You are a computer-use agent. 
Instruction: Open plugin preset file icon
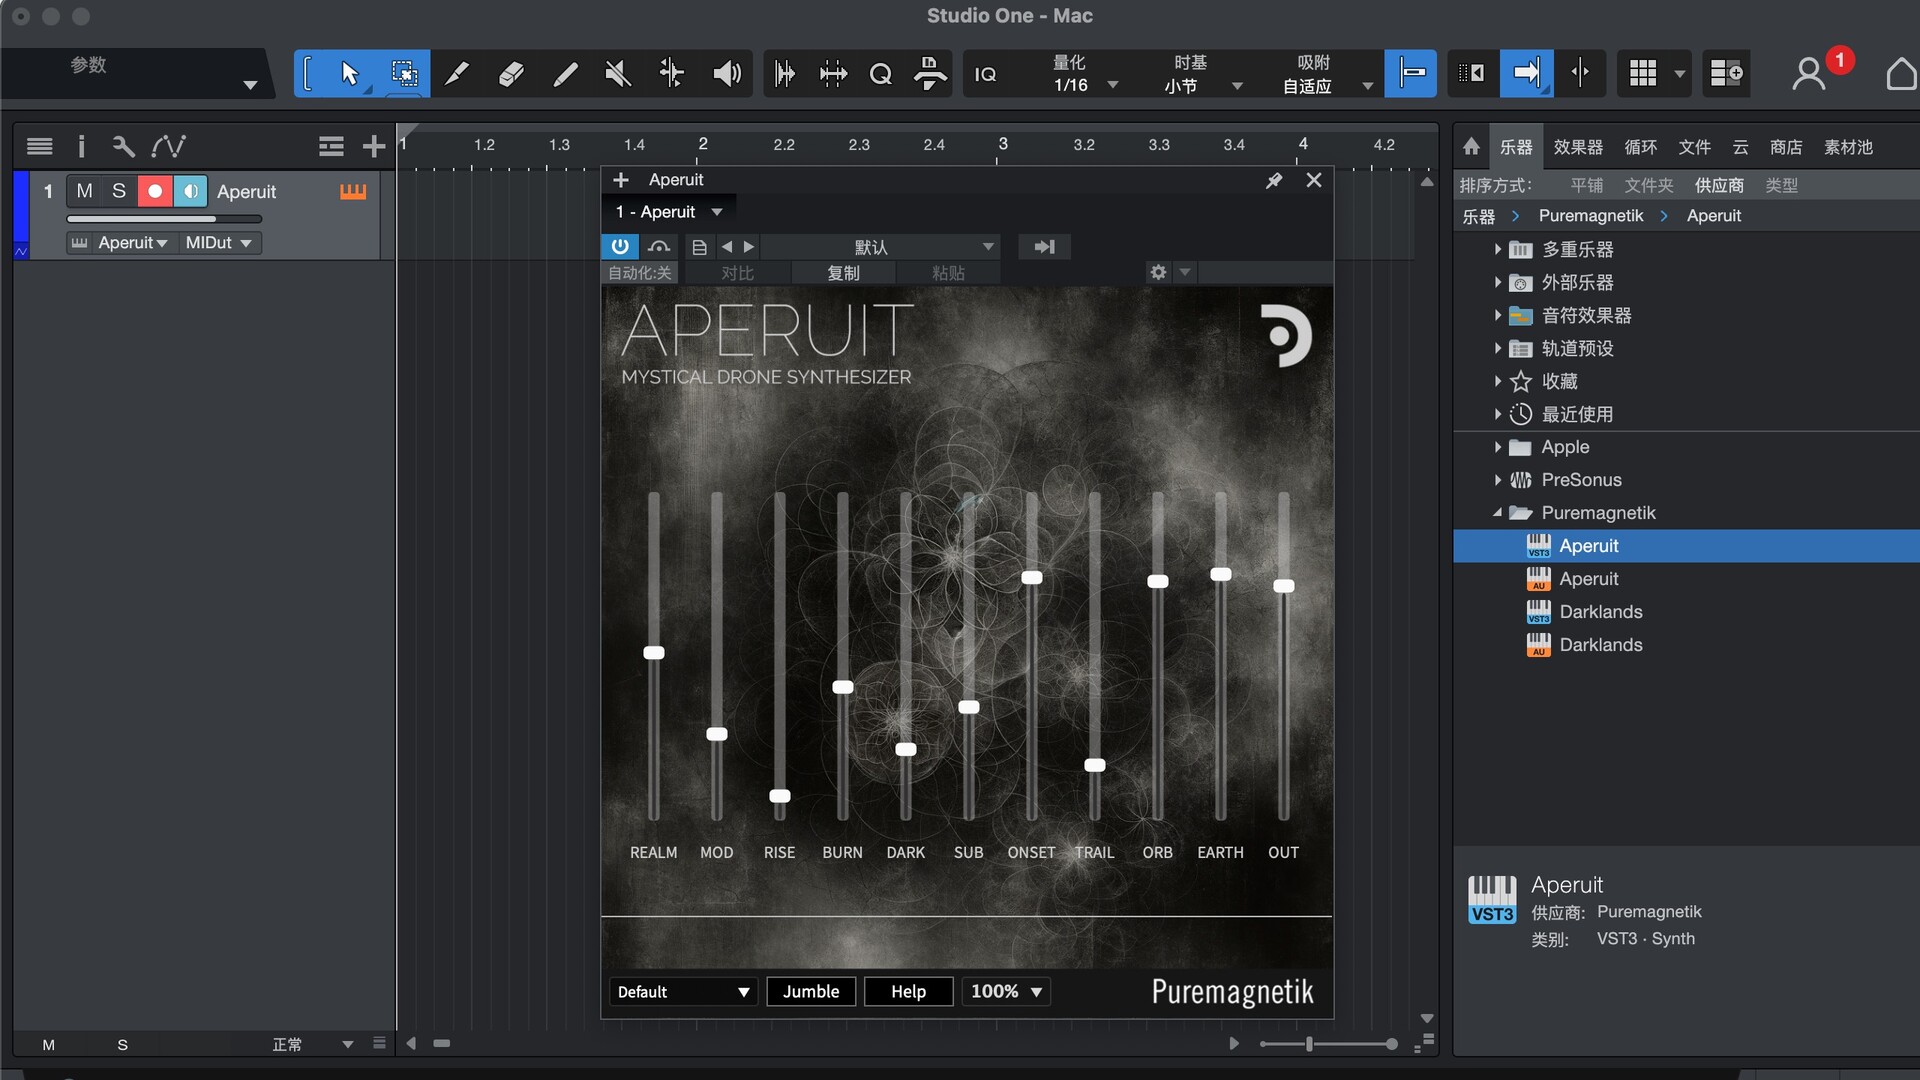pos(699,247)
